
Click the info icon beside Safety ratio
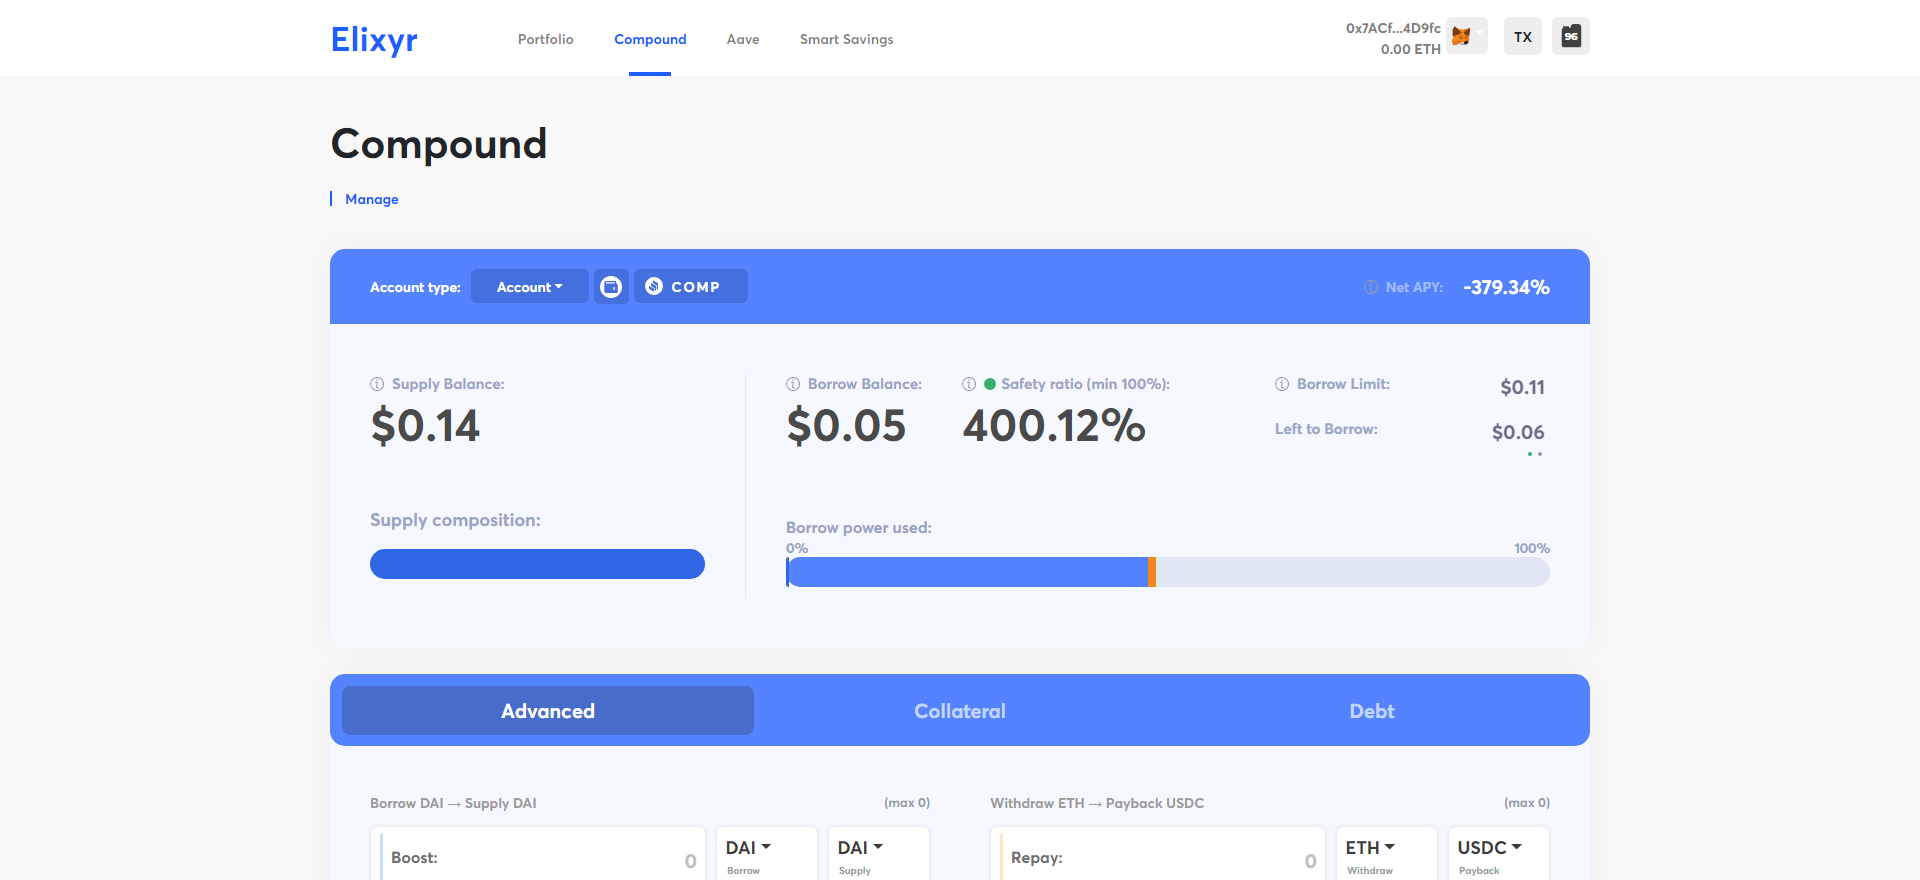coord(969,384)
